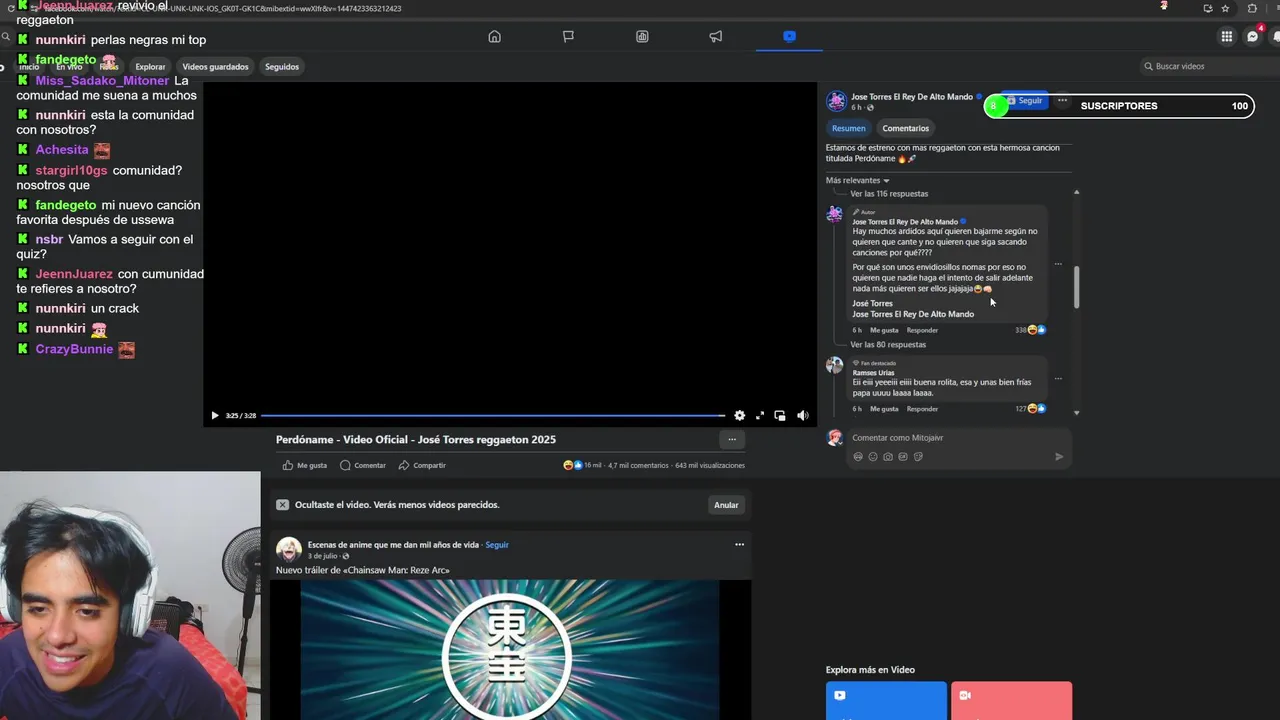Image resolution: width=1280 pixels, height=720 pixels.
Task: Reply to Jose Torres's author comment
Action: pyautogui.click(x=922, y=330)
